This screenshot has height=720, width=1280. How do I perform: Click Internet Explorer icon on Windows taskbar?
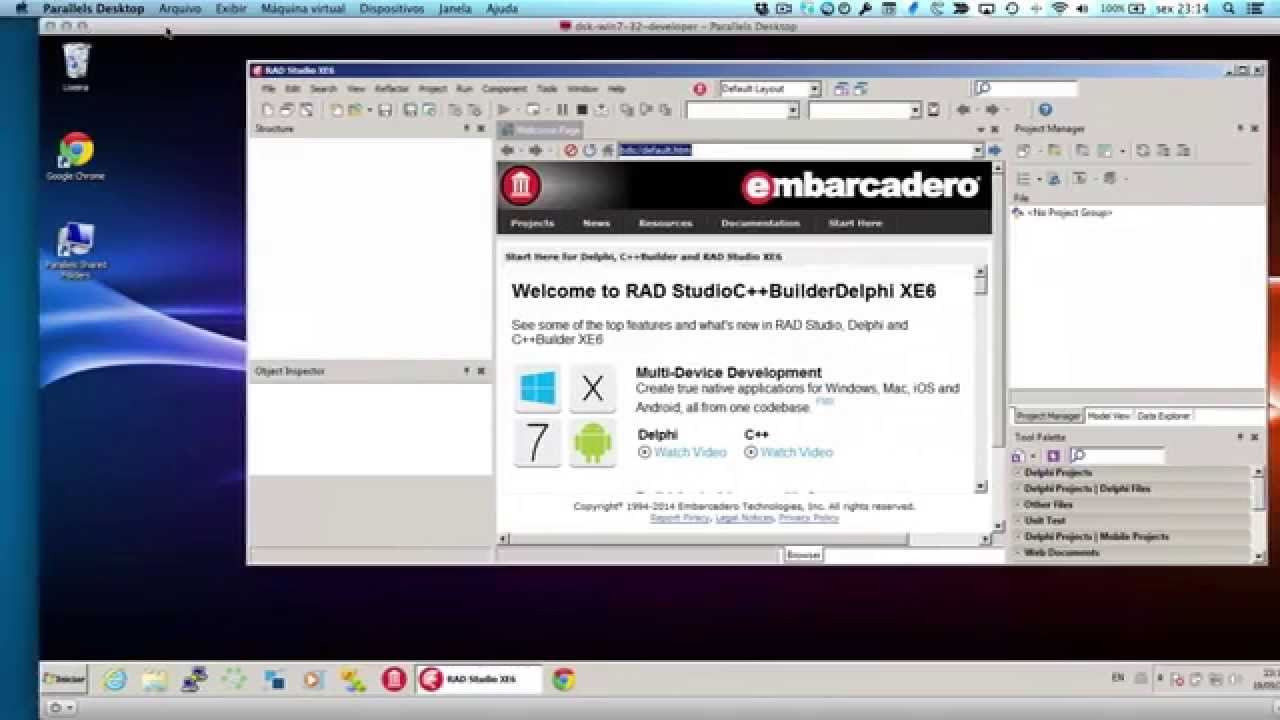(115, 680)
